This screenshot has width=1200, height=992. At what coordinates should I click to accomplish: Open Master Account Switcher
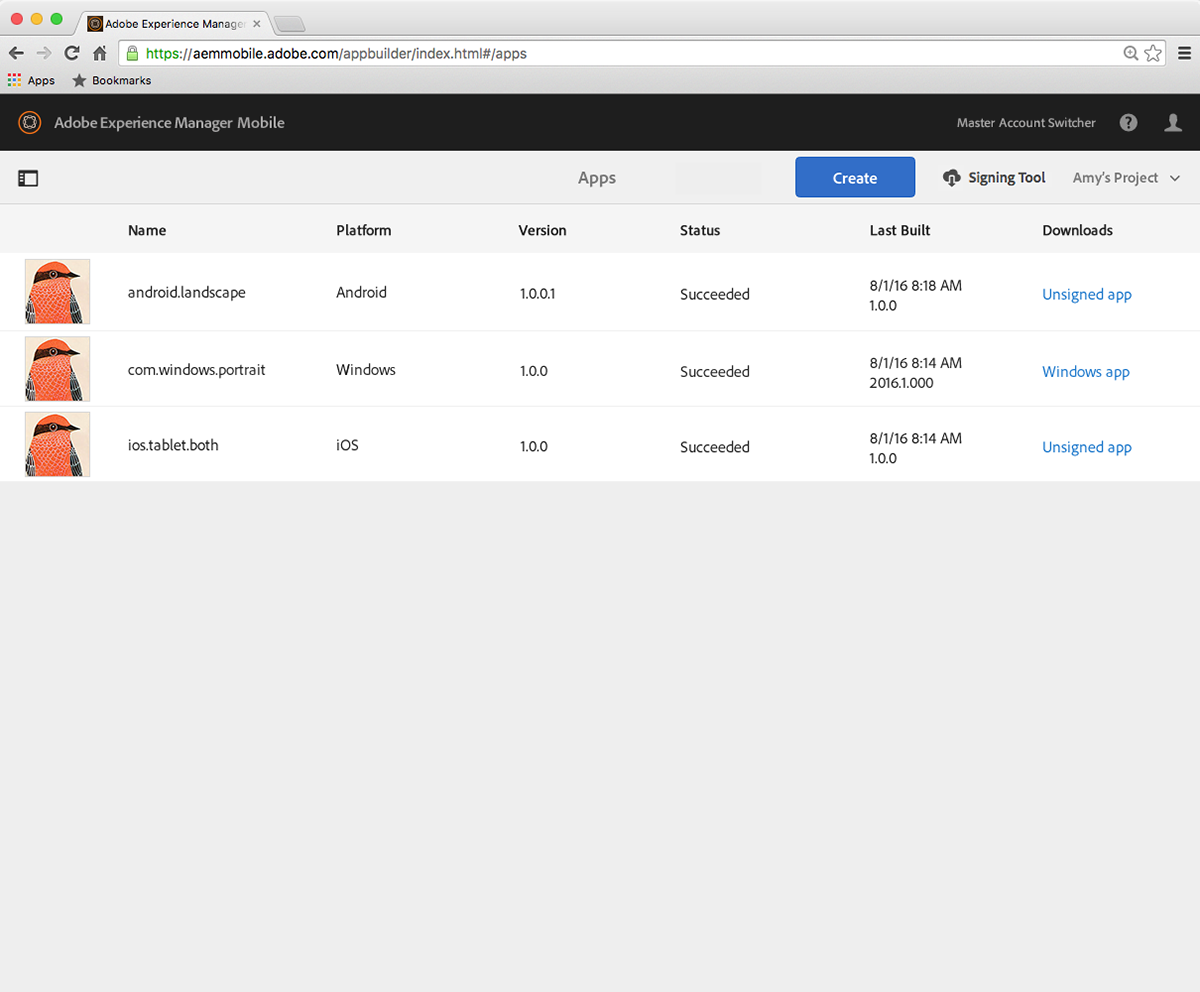coord(1026,123)
